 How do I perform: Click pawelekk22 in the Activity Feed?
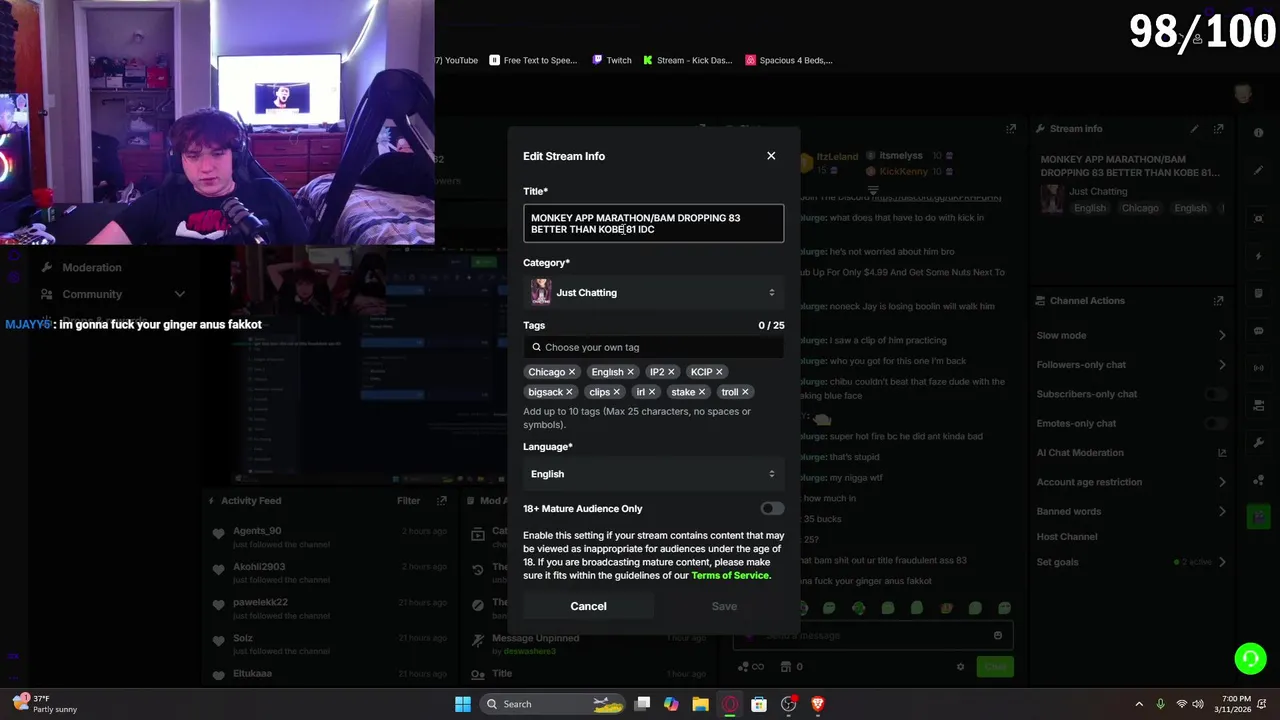tap(260, 603)
